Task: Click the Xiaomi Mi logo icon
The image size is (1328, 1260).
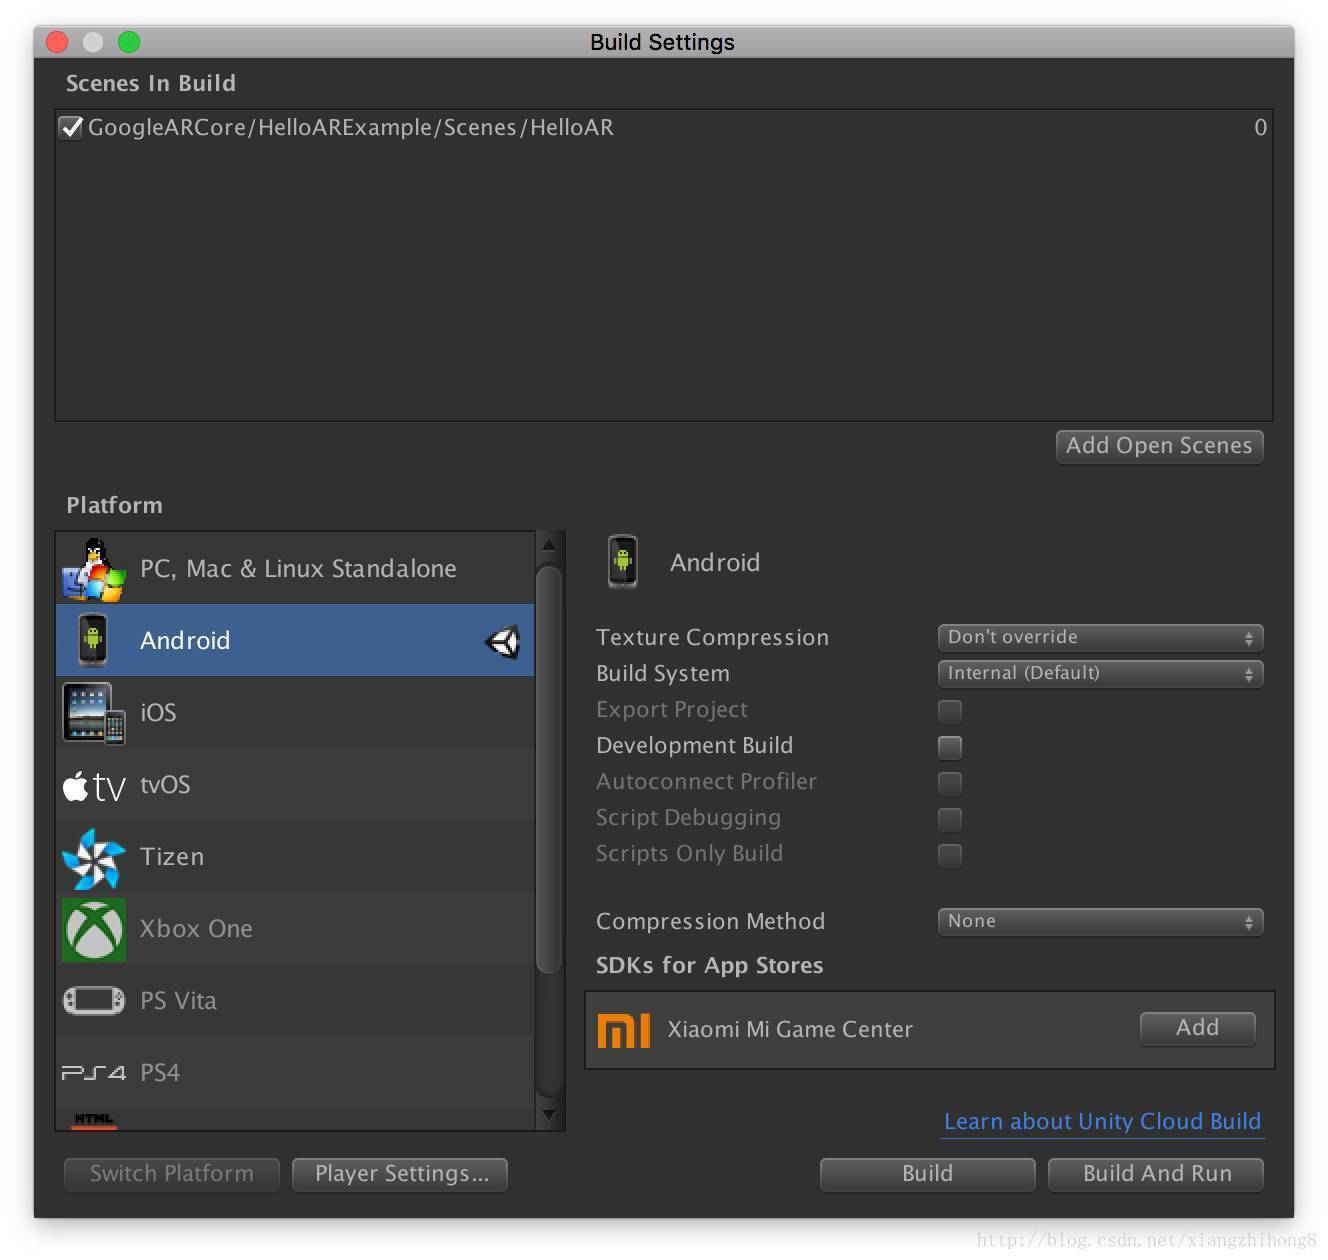Action: point(623,1030)
